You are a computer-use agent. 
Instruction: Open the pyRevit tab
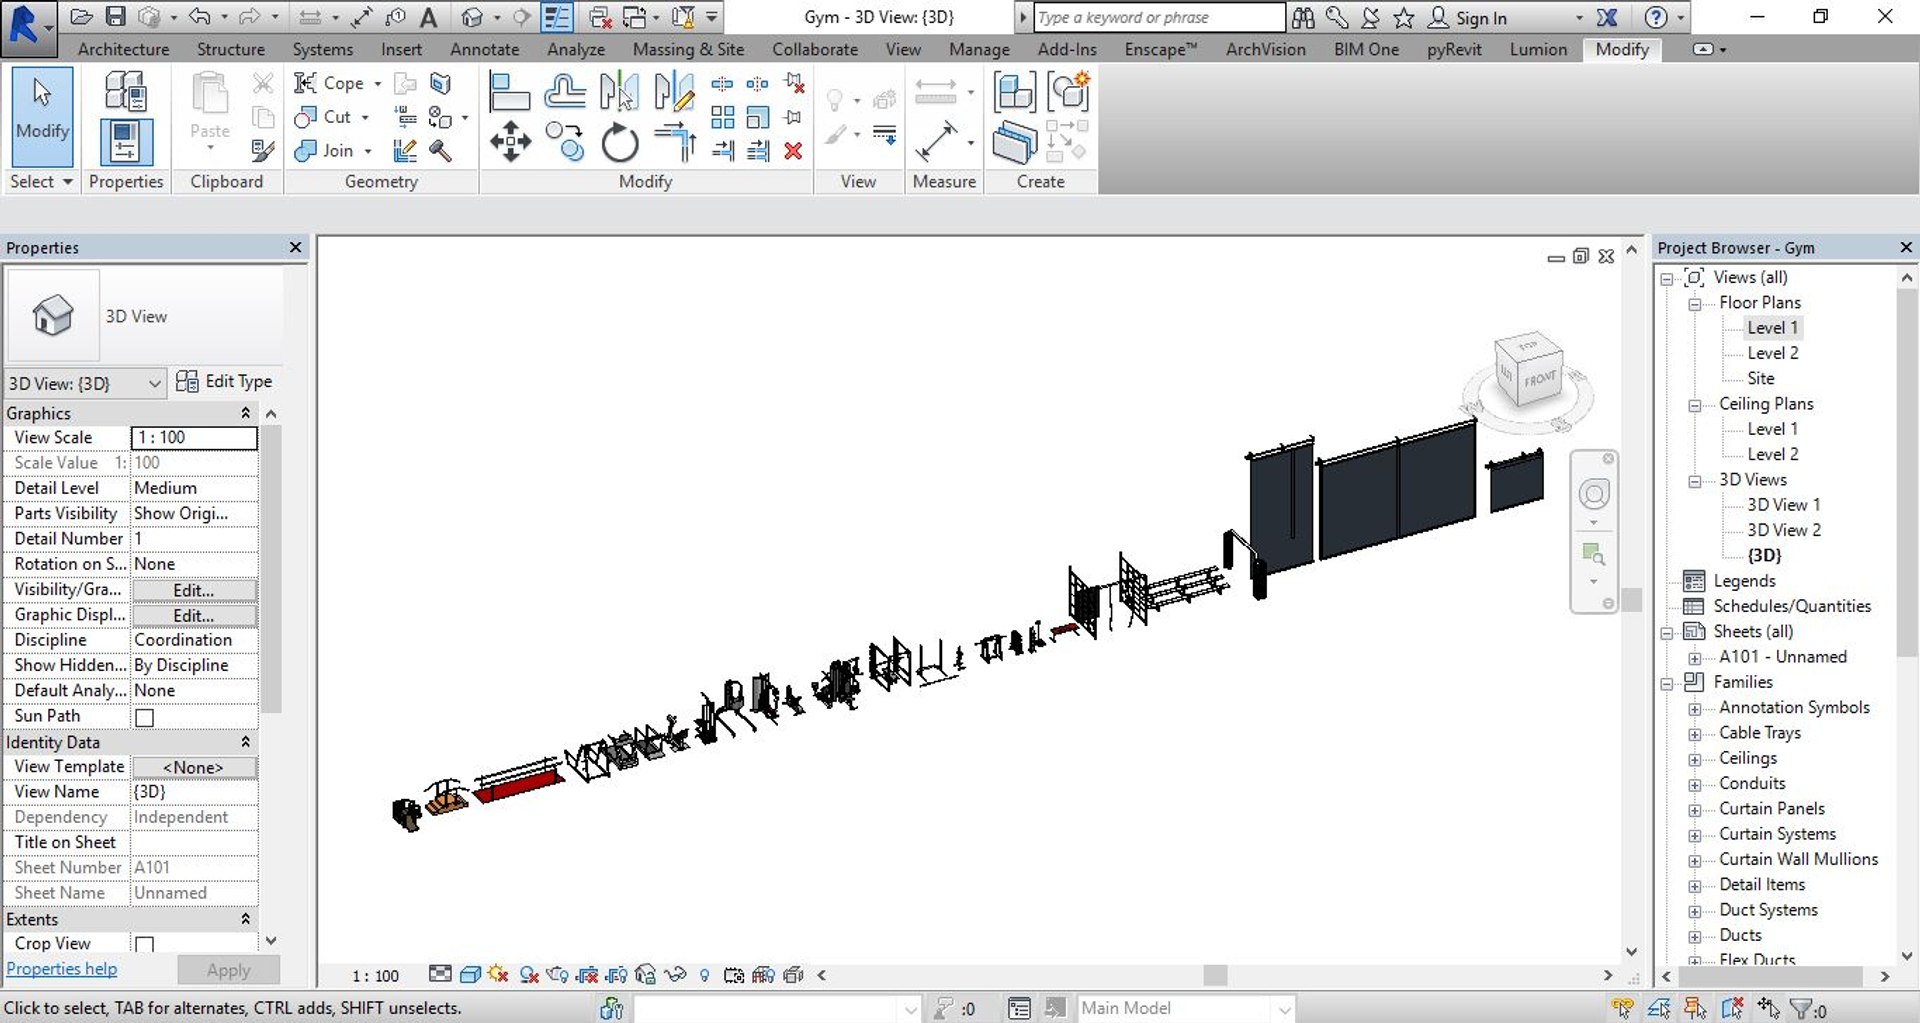[x=1454, y=49]
